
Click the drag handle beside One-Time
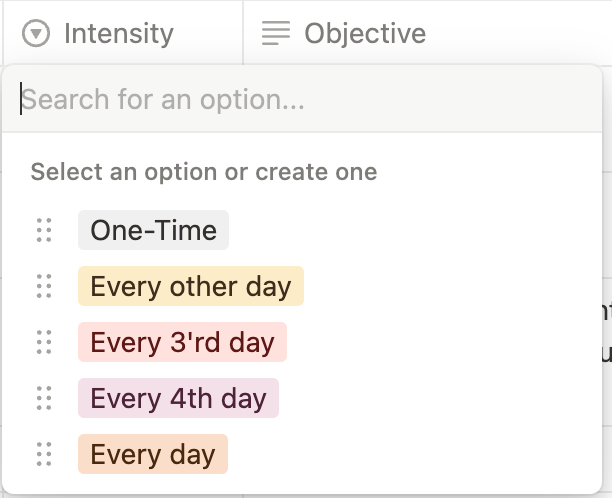pos(44,230)
